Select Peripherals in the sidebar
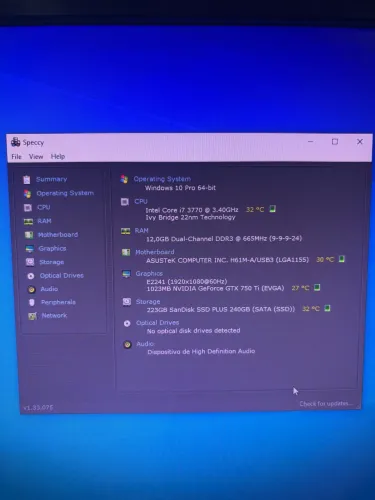This screenshot has width=375, height=500. pos(58,302)
